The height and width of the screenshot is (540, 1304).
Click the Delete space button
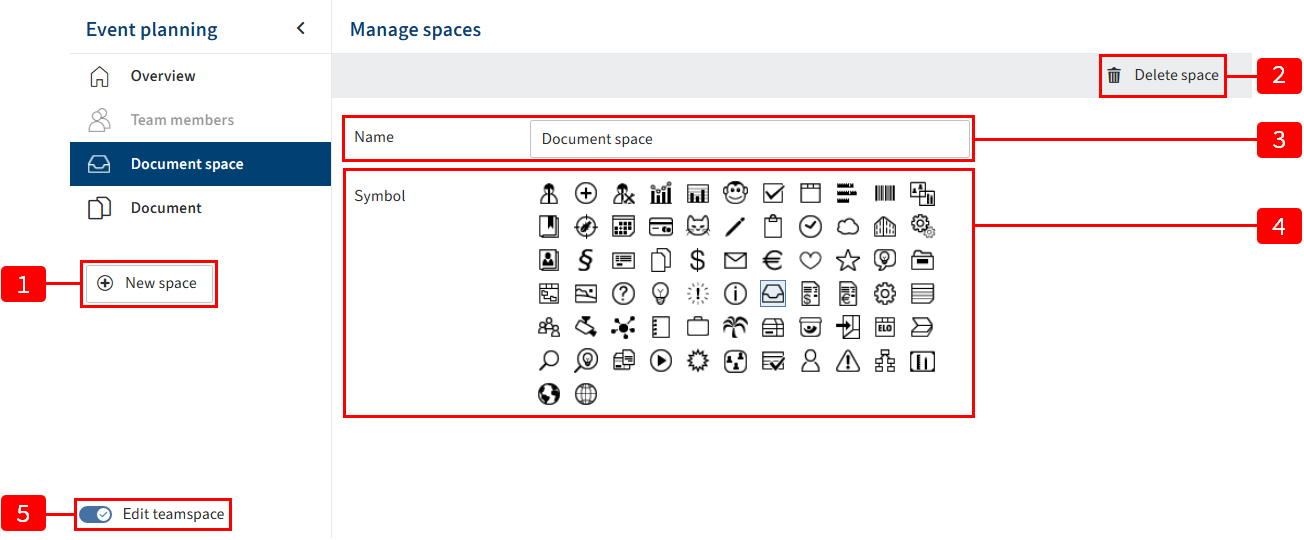coord(1163,75)
